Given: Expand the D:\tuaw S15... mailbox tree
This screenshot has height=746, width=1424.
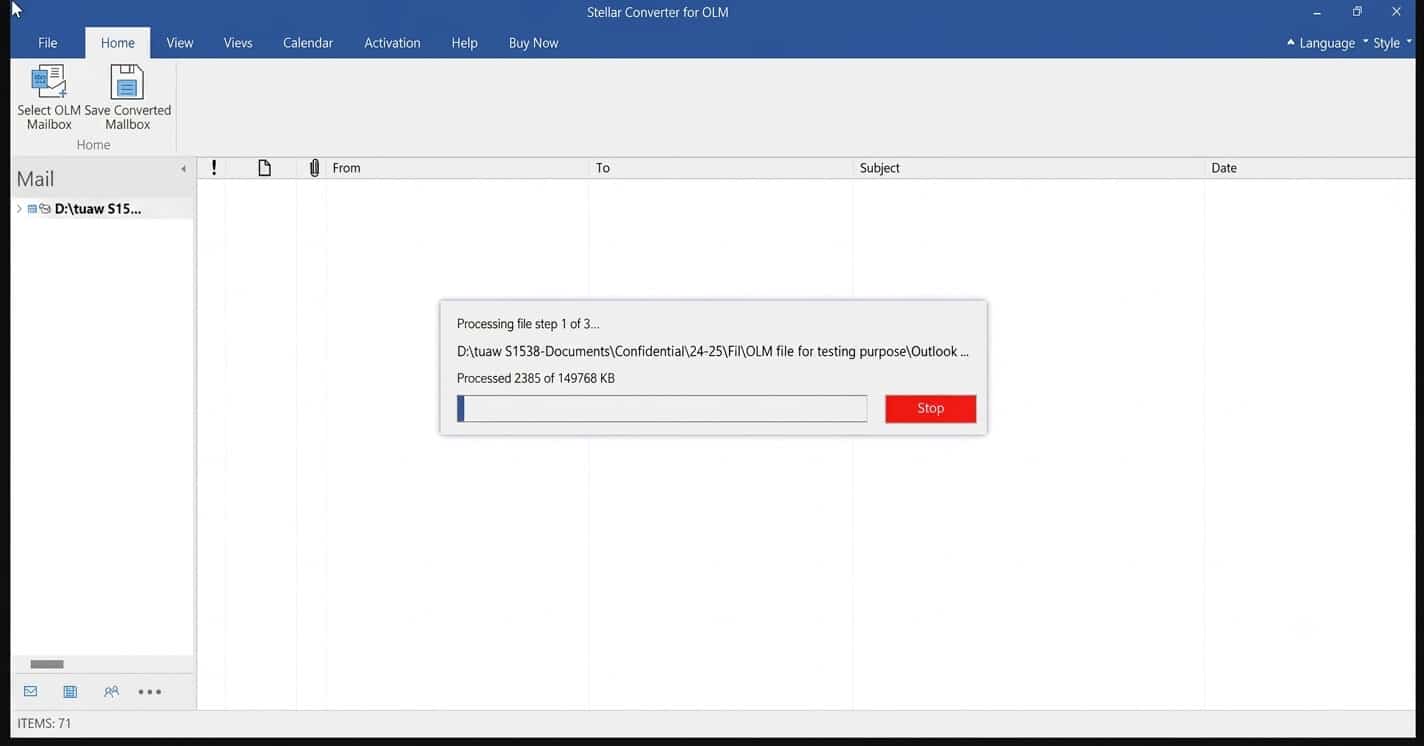Looking at the screenshot, I should point(19,209).
